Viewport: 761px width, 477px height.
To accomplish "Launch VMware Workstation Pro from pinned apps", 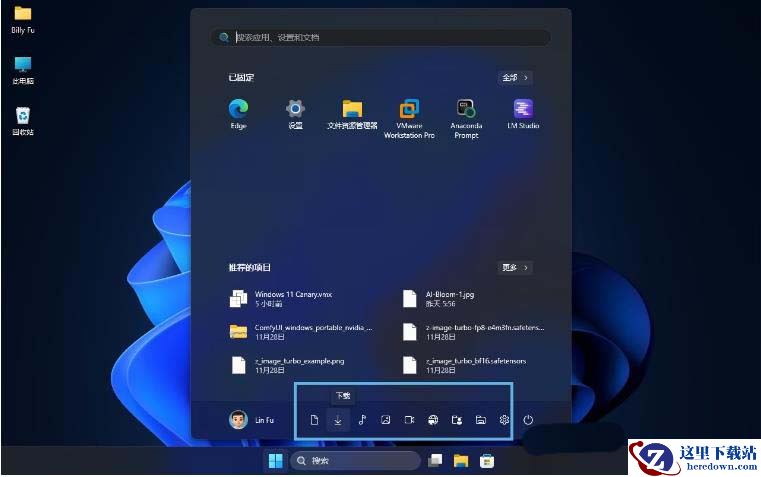I will pos(409,110).
